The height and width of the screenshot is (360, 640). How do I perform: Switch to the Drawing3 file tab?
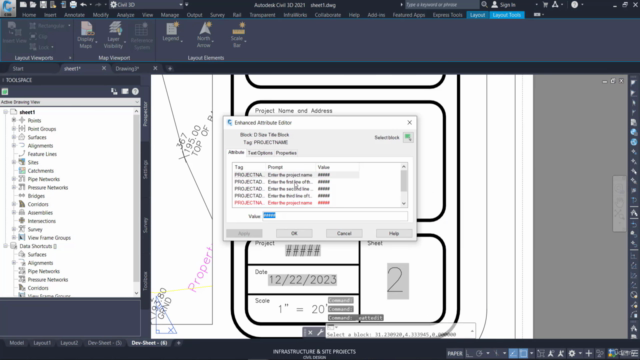tap(127, 69)
